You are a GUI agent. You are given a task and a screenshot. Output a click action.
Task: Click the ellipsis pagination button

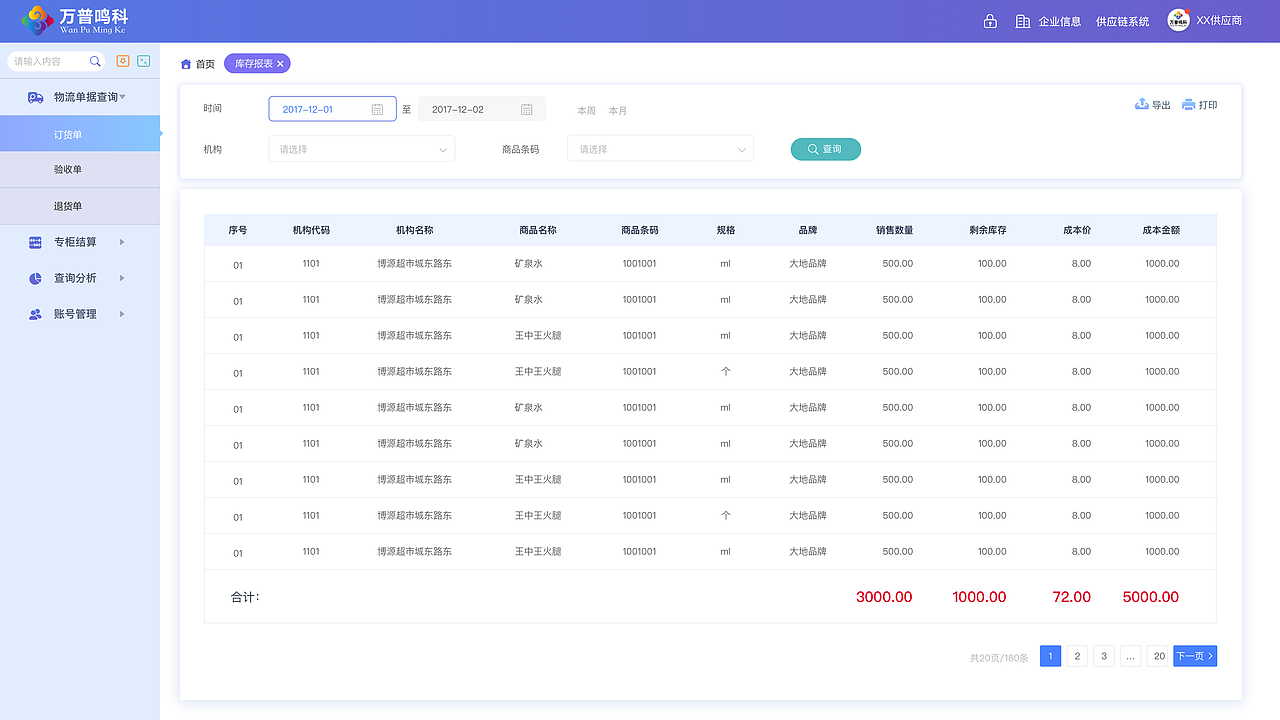[x=1130, y=656]
